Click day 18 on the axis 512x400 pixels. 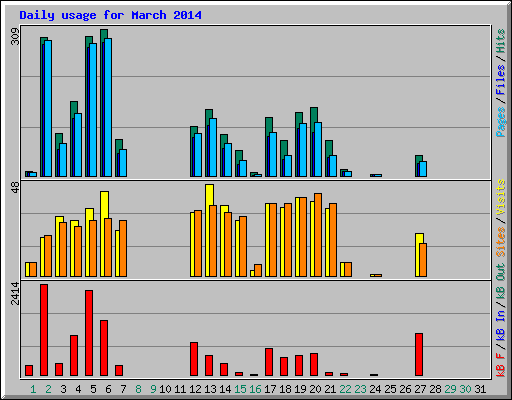click(285, 389)
